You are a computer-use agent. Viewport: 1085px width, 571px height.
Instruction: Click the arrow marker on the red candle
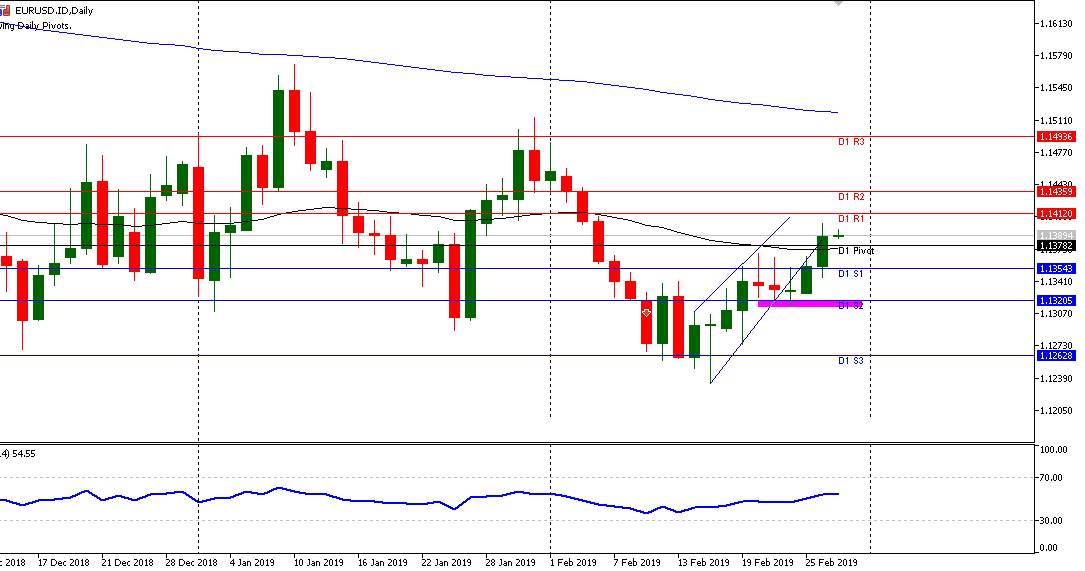(x=646, y=313)
